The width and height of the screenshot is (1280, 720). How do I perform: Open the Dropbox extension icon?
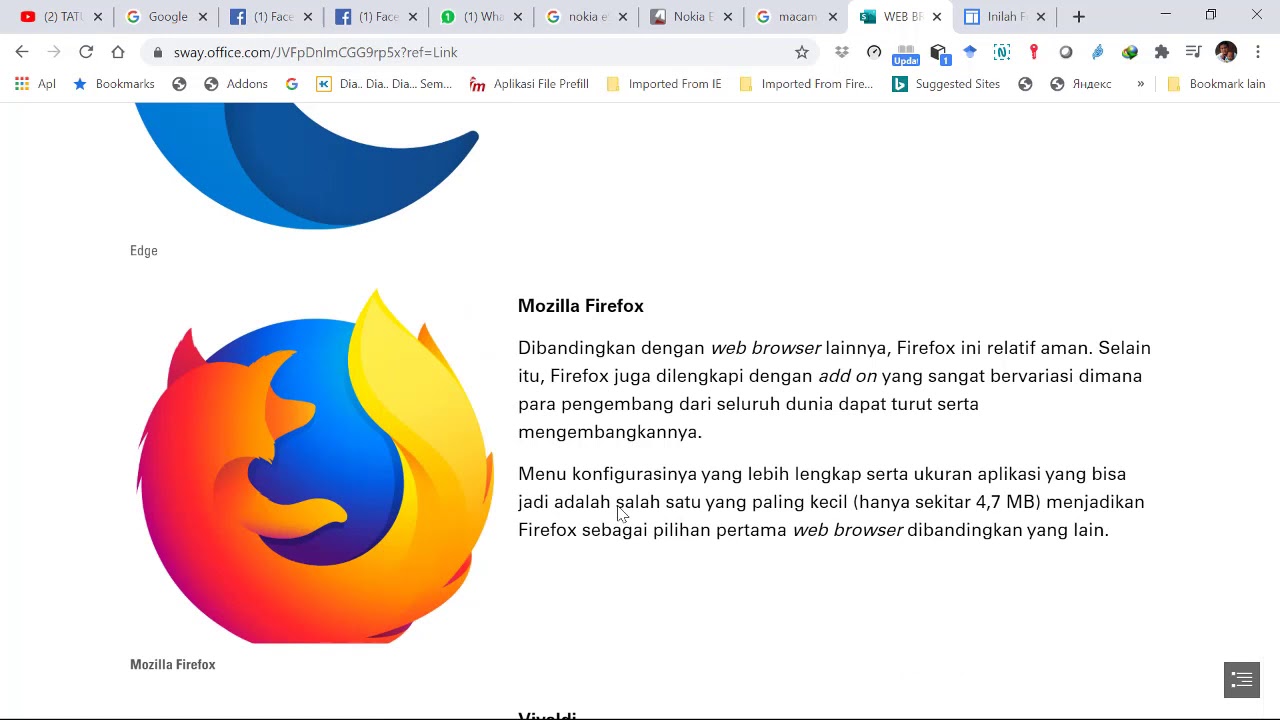click(x=842, y=52)
